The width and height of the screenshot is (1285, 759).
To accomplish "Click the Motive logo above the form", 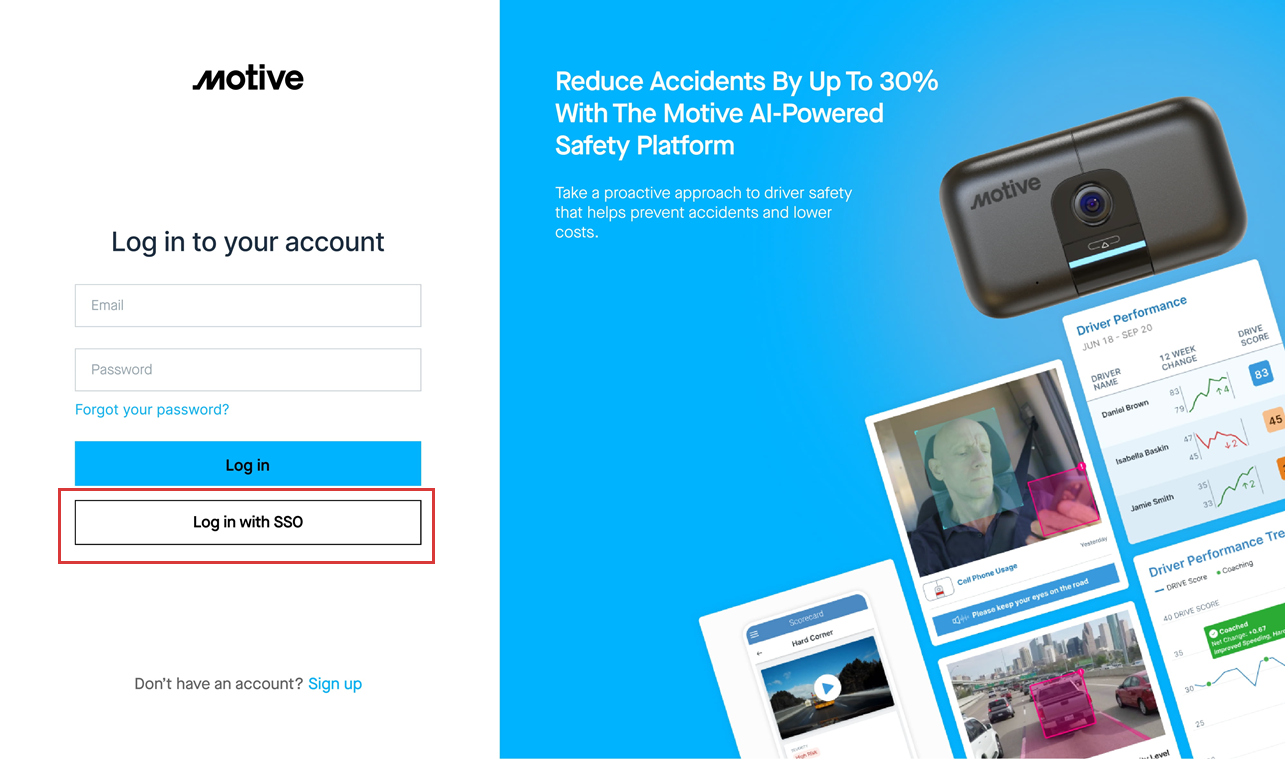I will point(248,79).
